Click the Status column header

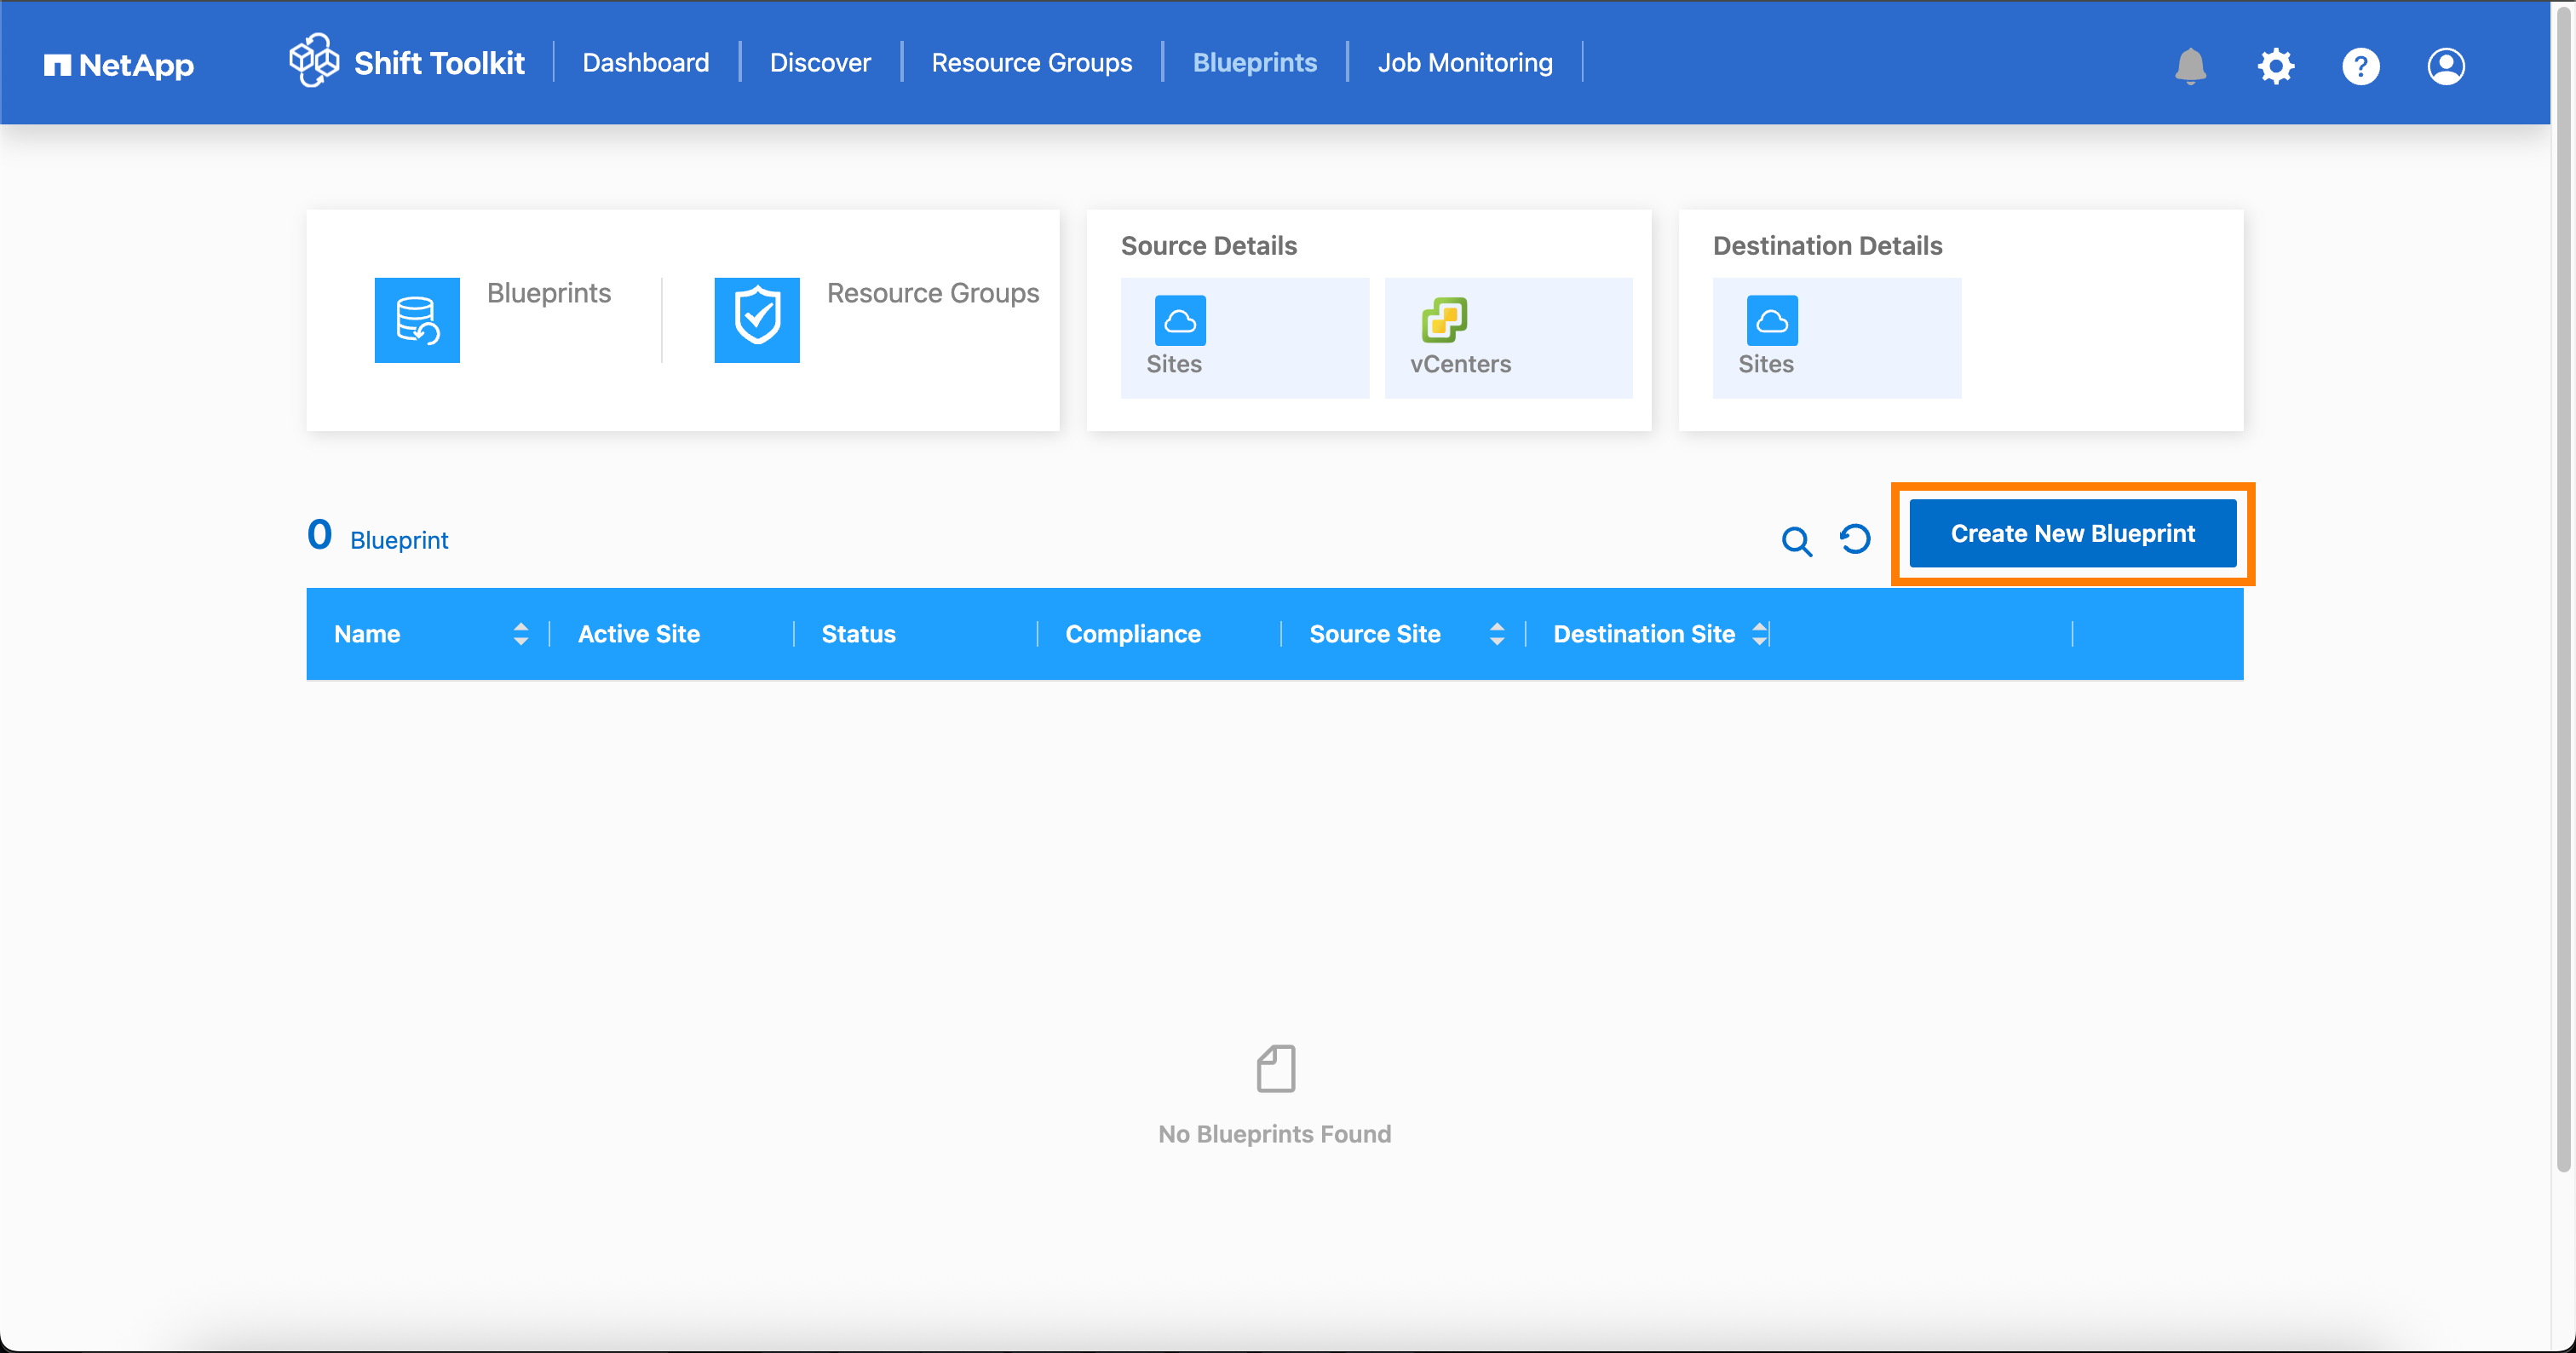click(858, 634)
